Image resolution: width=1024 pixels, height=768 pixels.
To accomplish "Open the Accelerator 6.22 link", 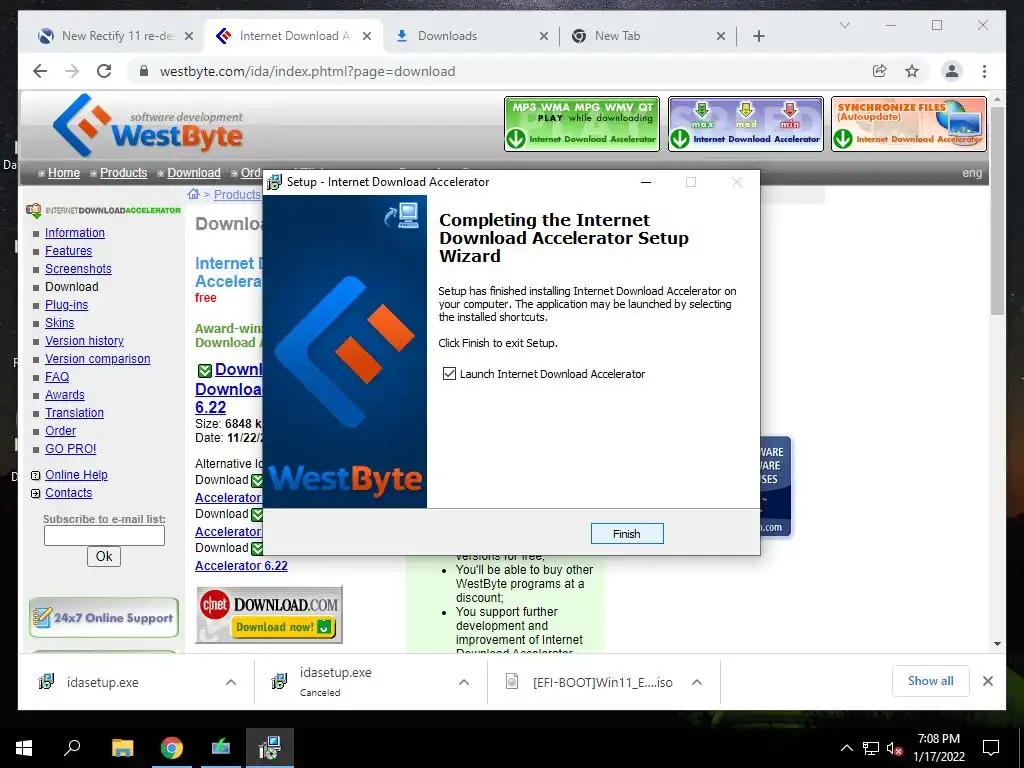I will (x=241, y=566).
